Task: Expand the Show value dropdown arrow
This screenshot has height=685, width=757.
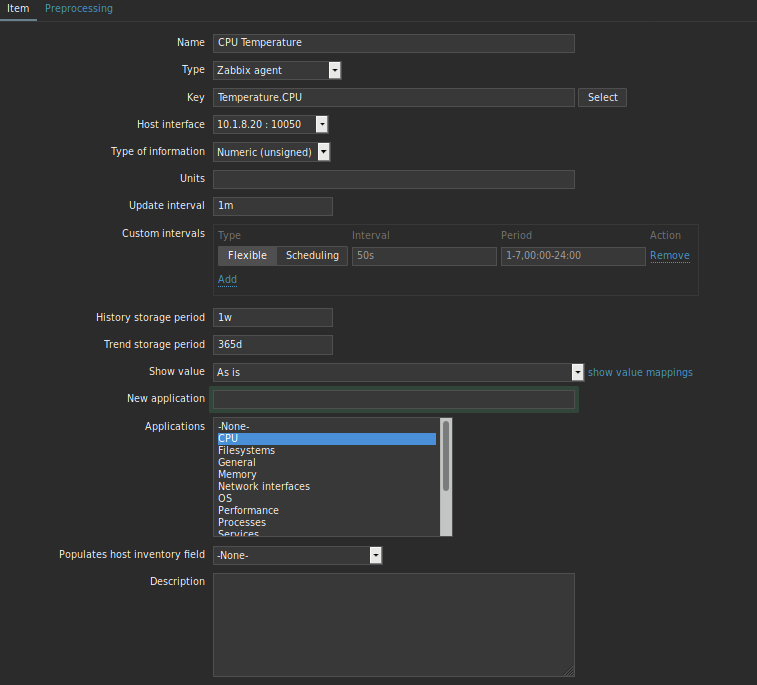Action: pyautogui.click(x=577, y=372)
